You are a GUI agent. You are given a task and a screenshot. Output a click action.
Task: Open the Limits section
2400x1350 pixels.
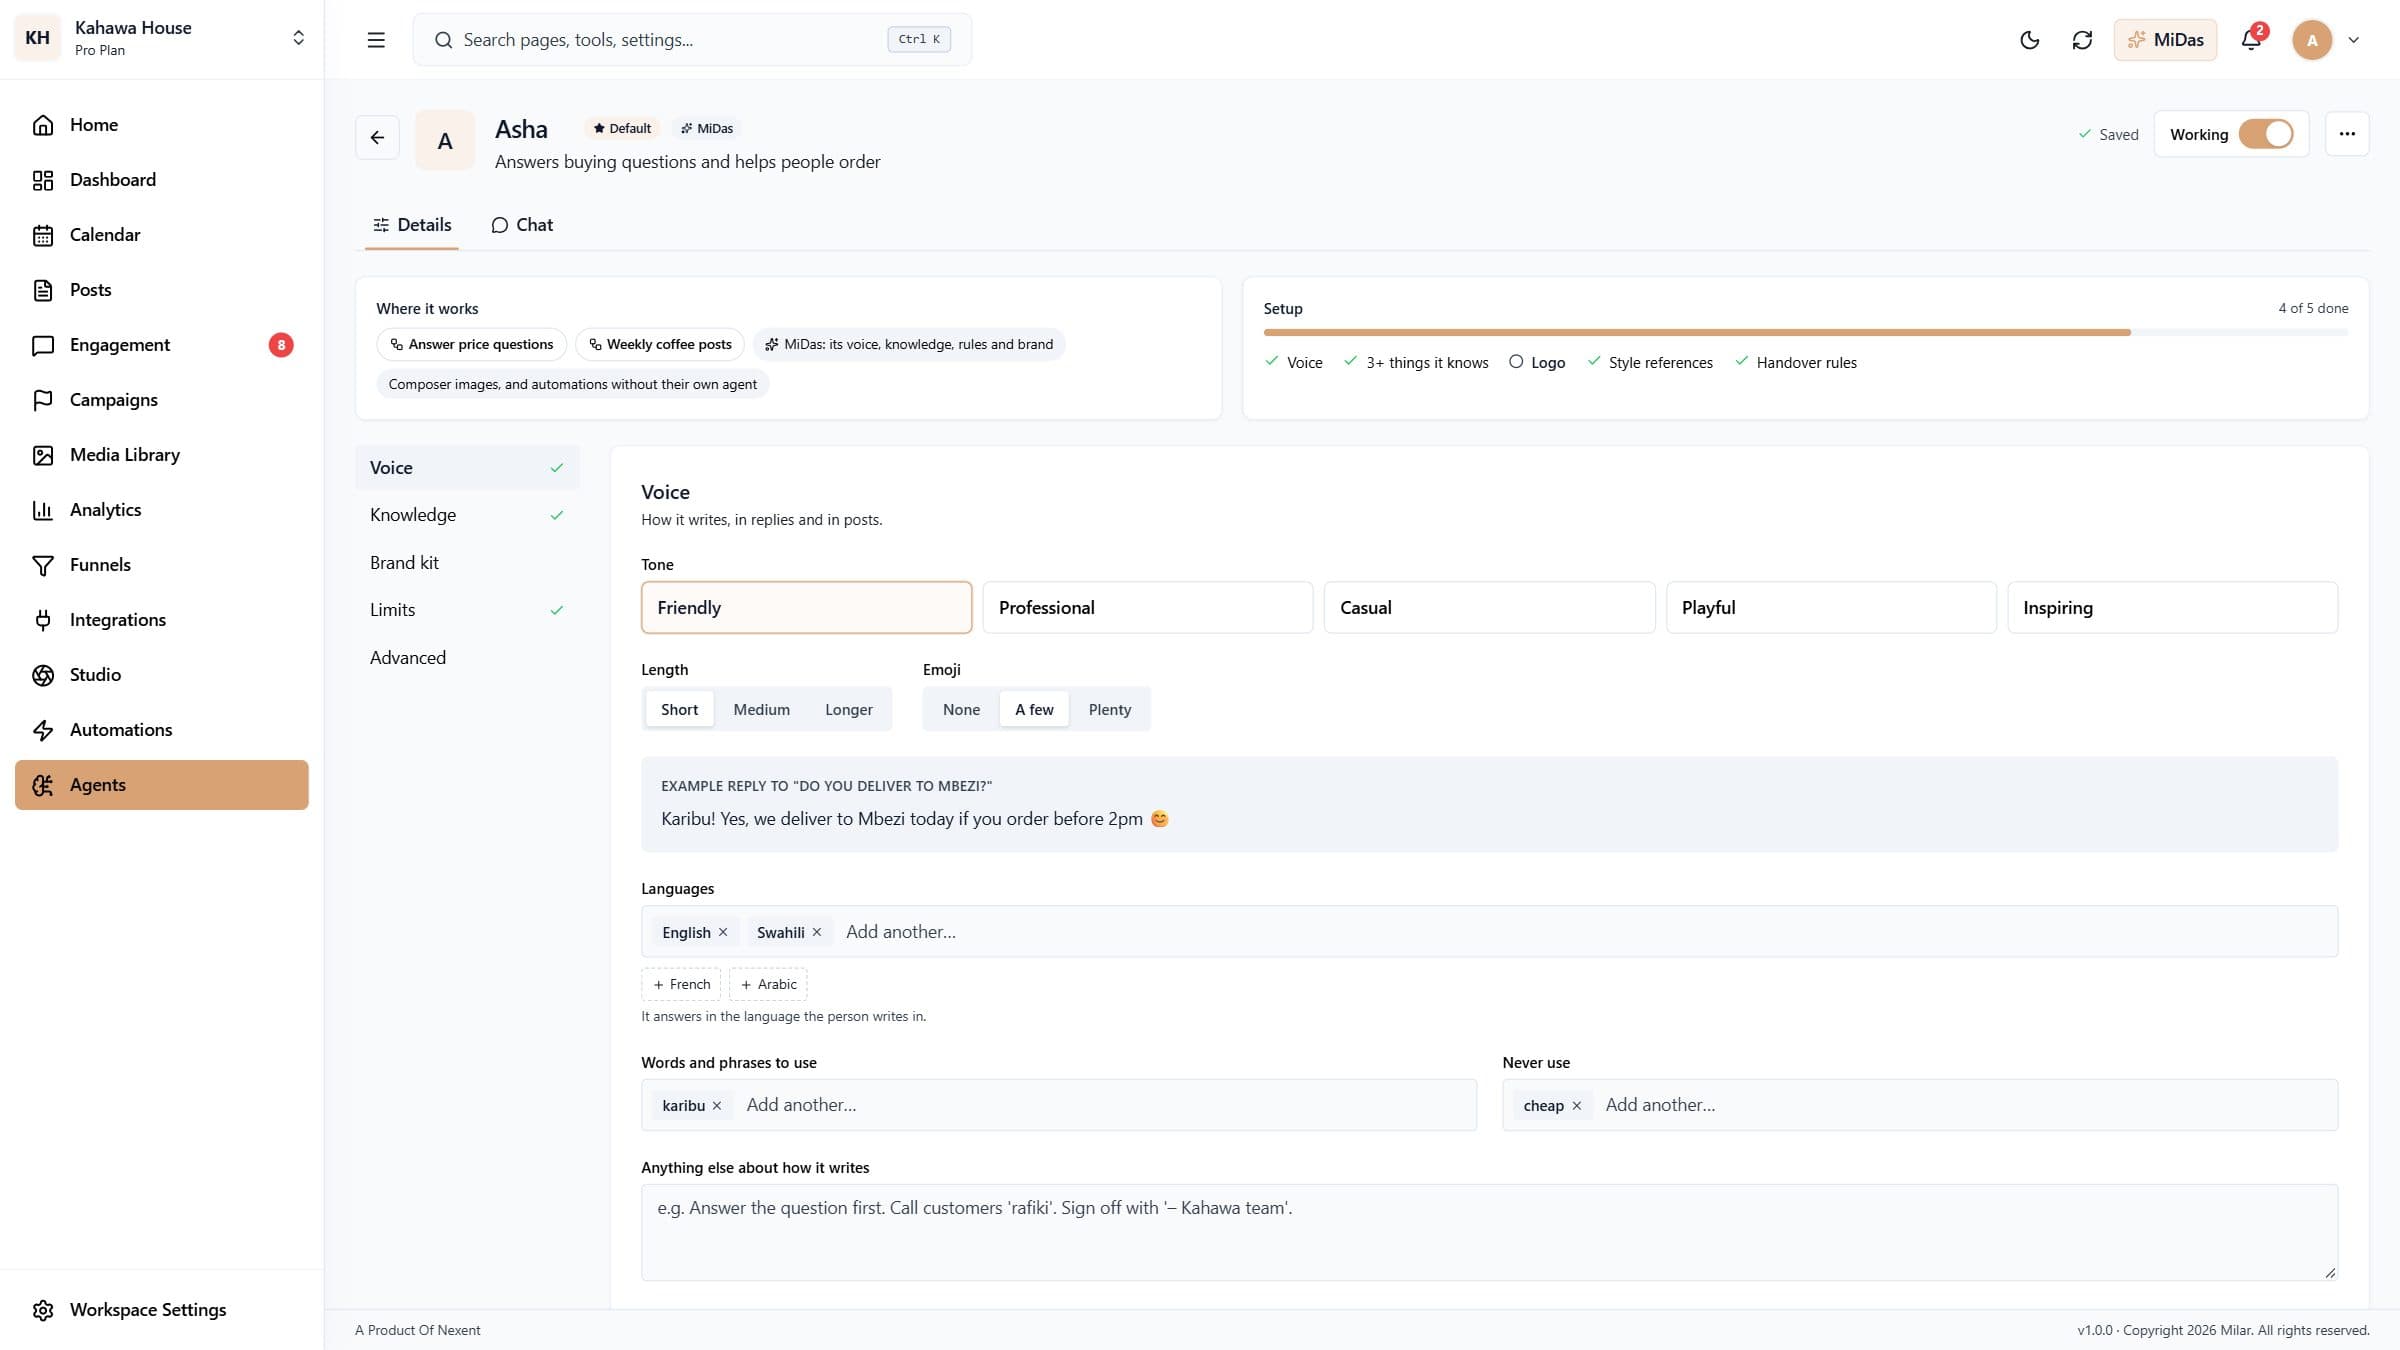tap(467, 610)
